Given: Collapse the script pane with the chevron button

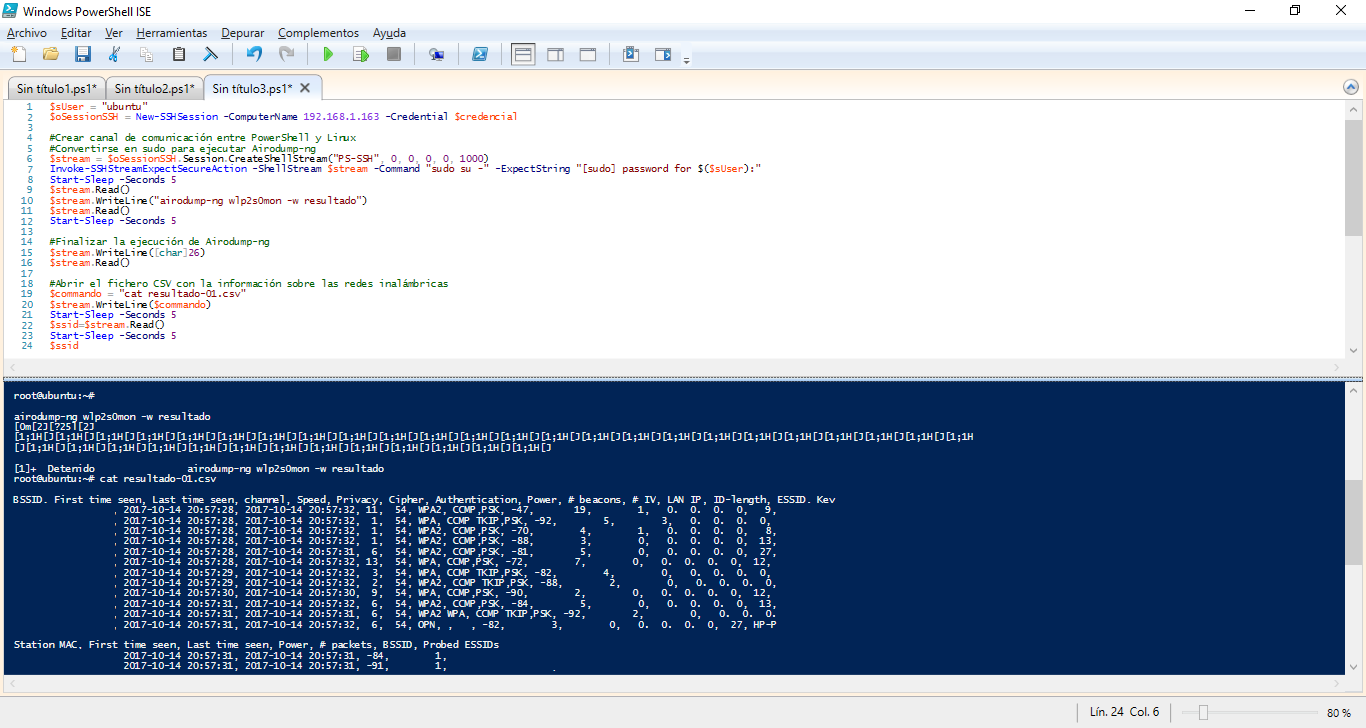Looking at the screenshot, I should tap(1351, 87).
